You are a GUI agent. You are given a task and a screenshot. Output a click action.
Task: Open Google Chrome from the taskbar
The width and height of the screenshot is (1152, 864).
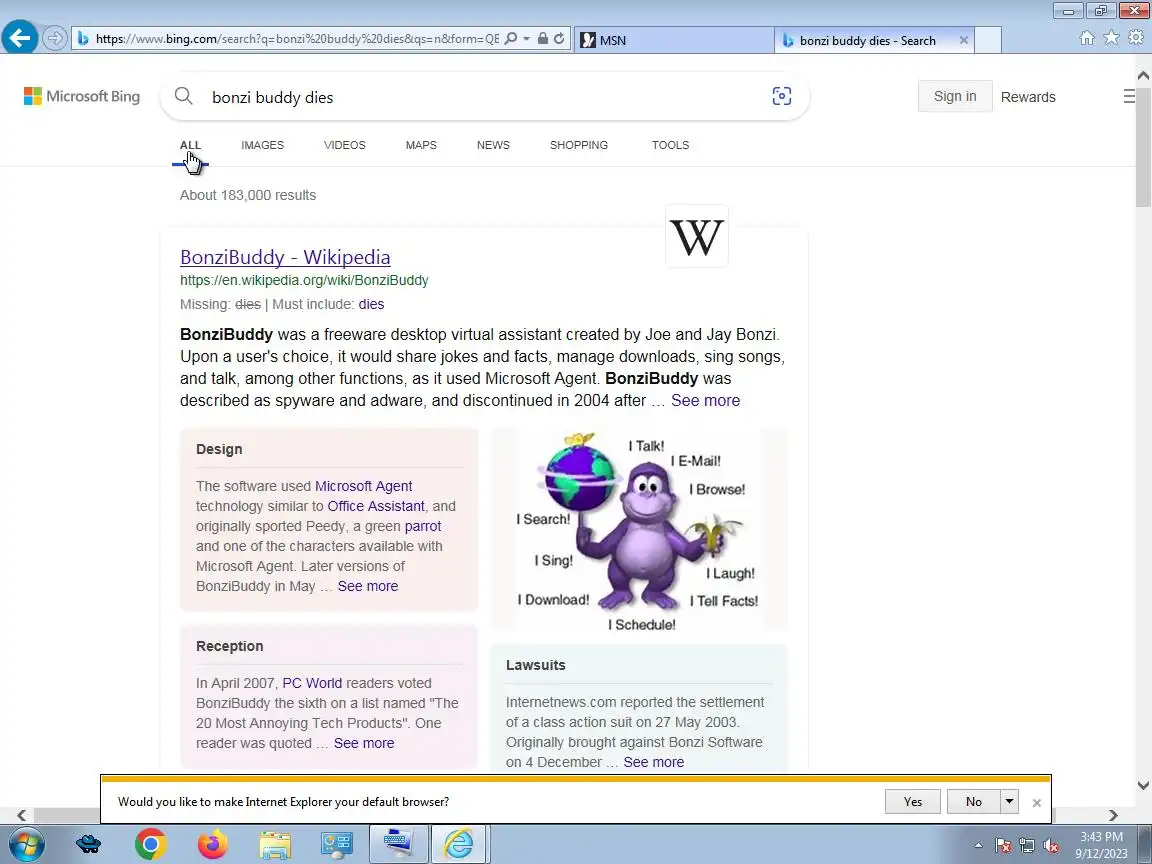[151, 845]
